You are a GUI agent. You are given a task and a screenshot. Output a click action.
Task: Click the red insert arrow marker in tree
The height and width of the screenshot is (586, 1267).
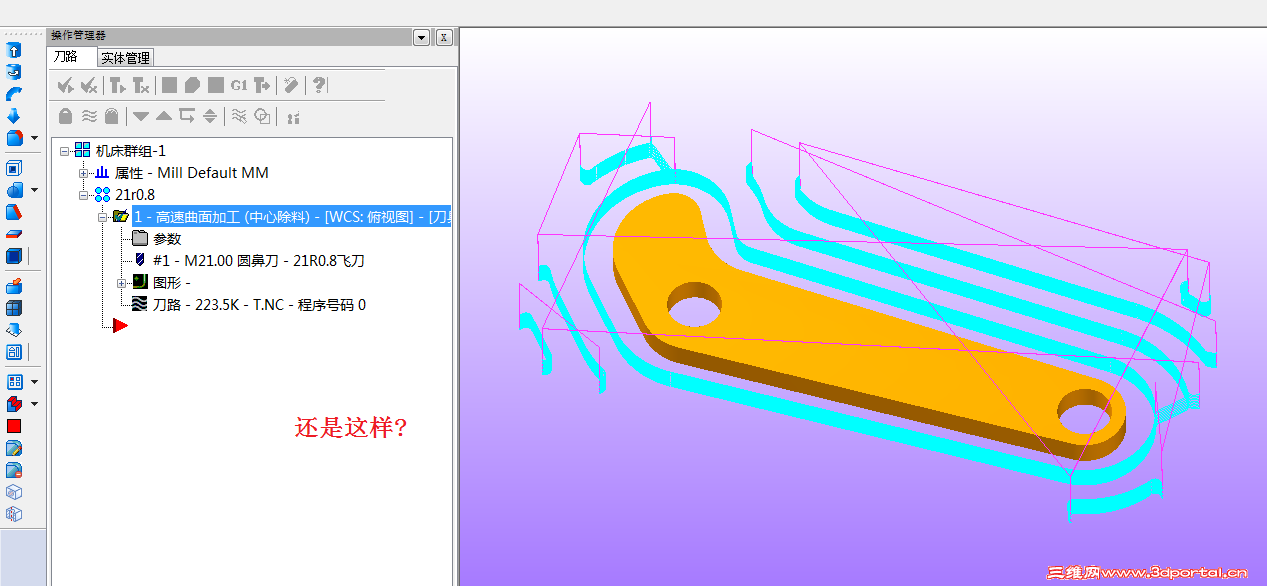pyautogui.click(x=120, y=326)
